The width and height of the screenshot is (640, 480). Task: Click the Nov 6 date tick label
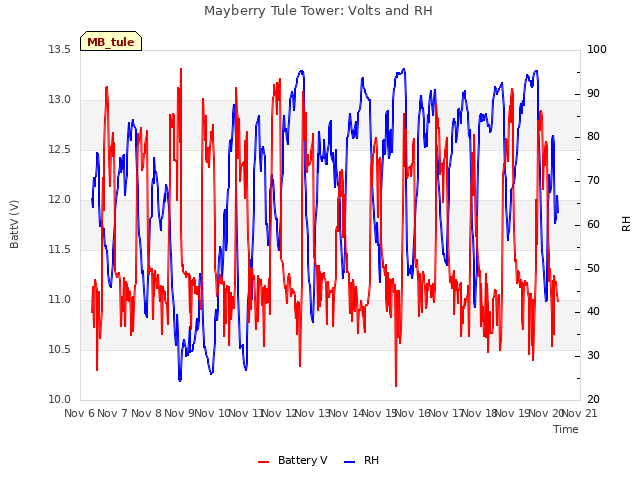tap(79, 413)
